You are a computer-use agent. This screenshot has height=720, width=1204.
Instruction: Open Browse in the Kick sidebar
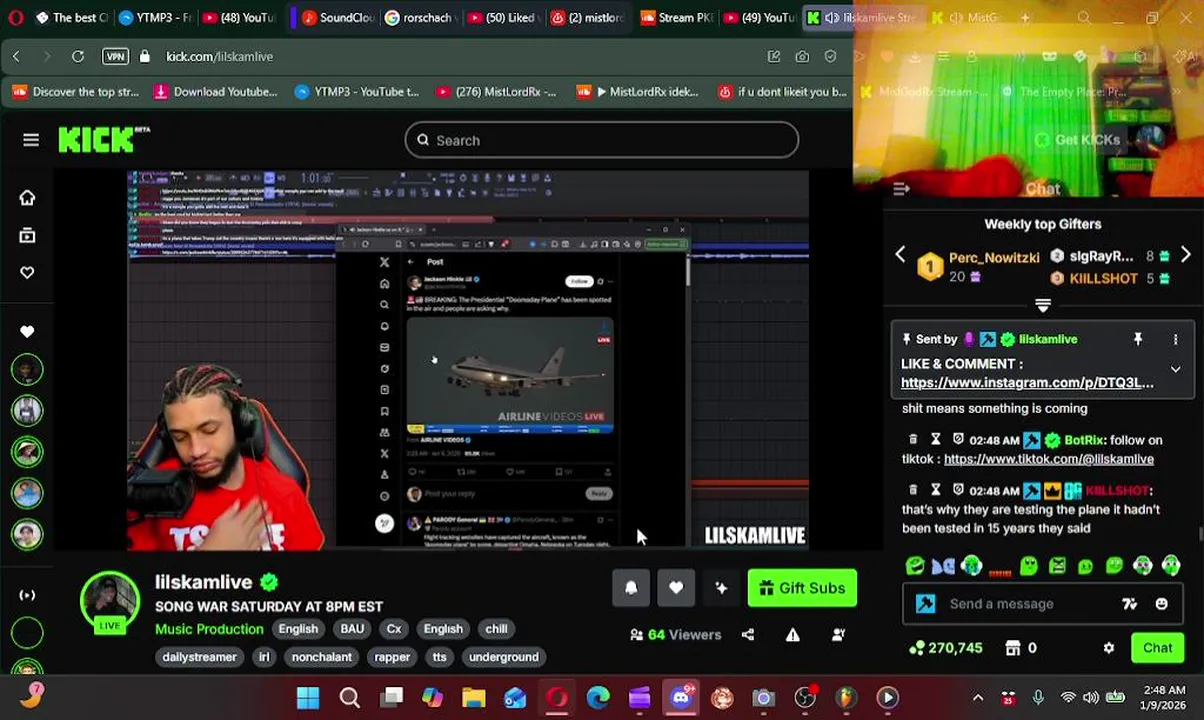[x=27, y=235]
